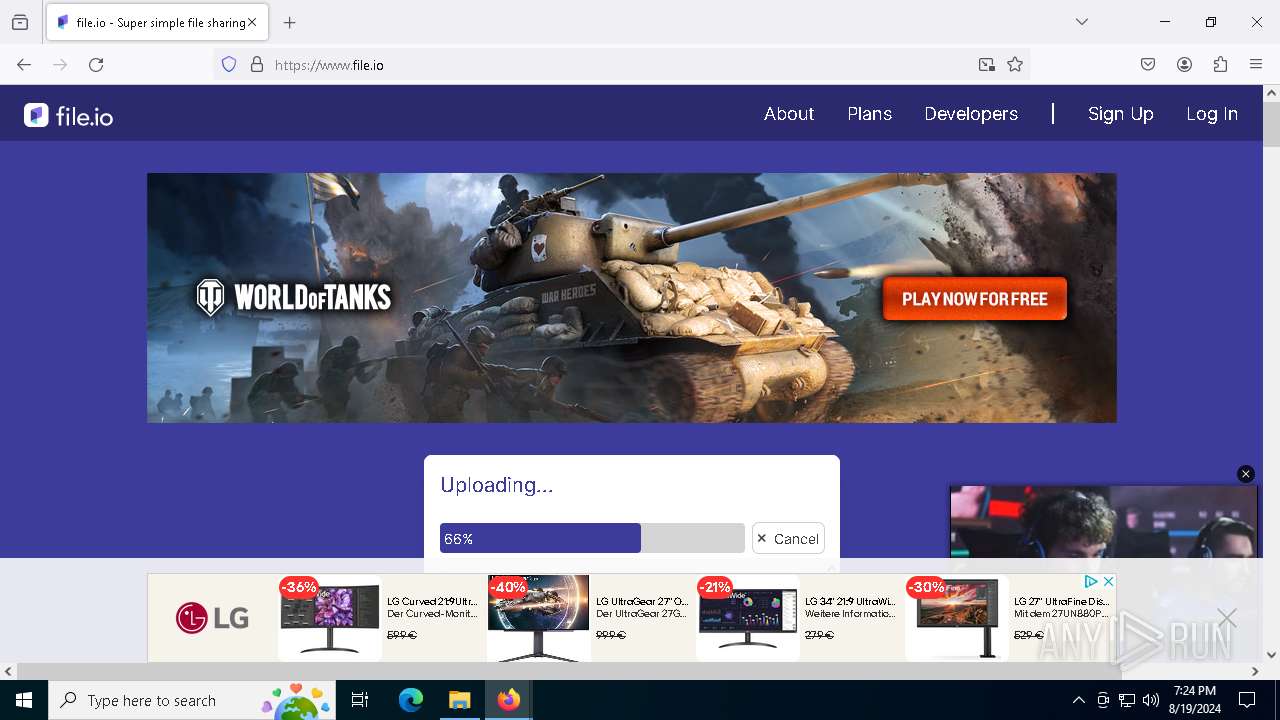Click AdChoices triangle icon on LG ad
The image size is (1280, 720).
[1091, 581]
